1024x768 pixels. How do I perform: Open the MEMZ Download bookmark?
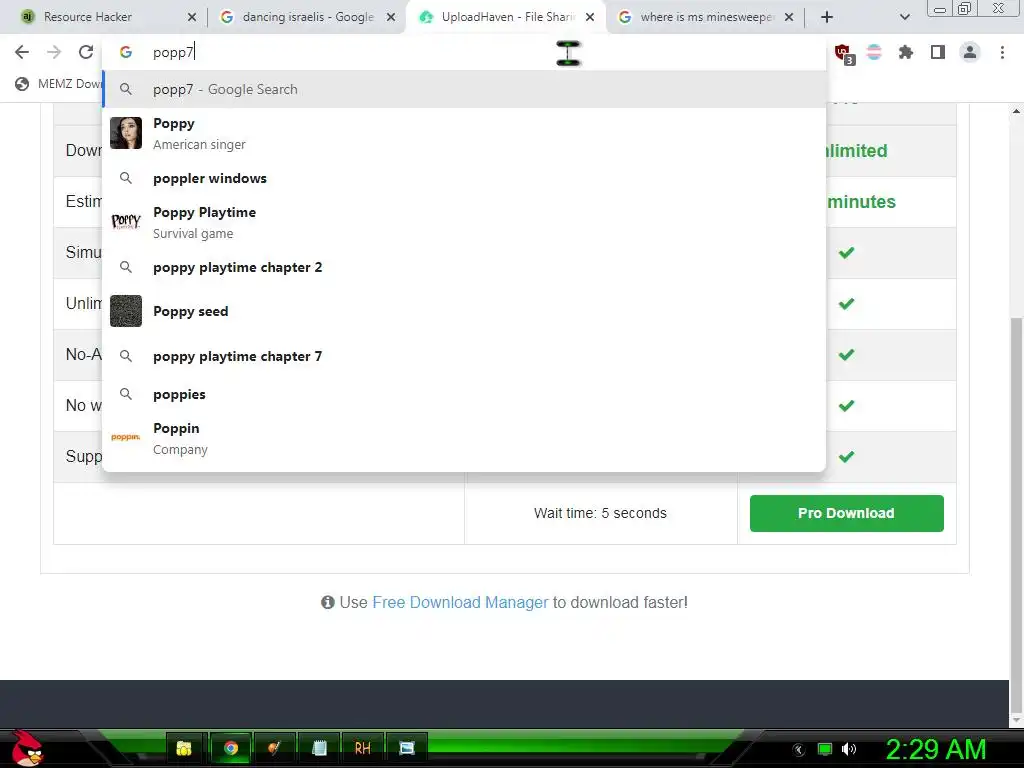(x=59, y=84)
